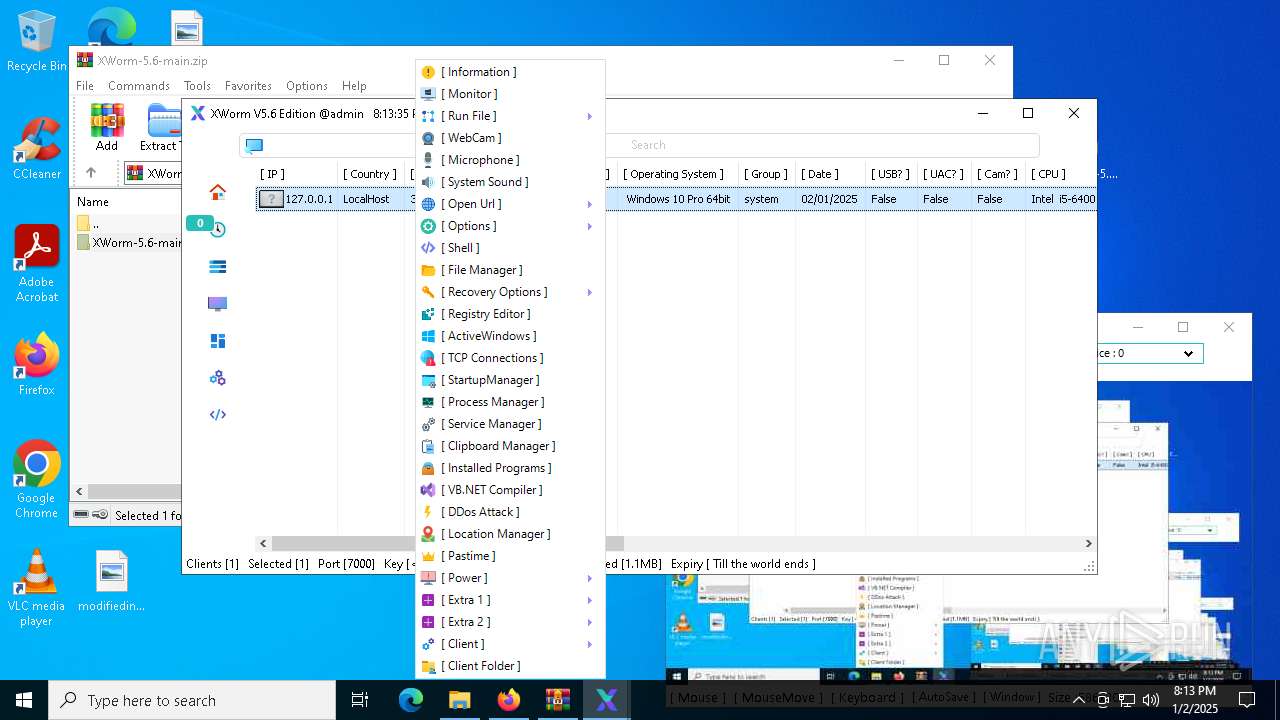Screen dimensions: 1280x720
Task: Click the blue icon left of Search
Action: (254, 146)
